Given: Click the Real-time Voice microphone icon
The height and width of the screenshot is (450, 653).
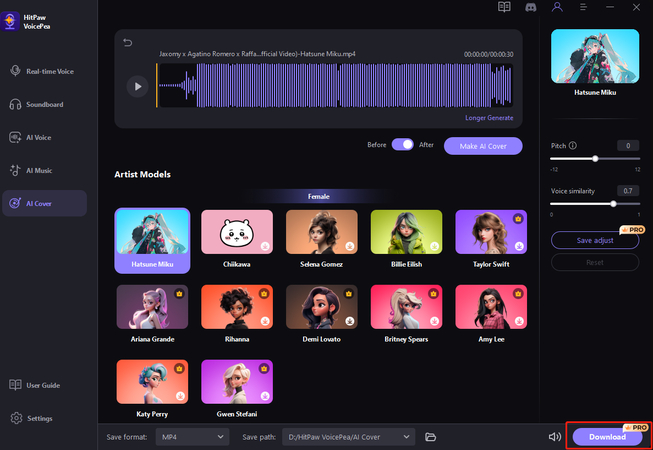Looking at the screenshot, I should click(x=15, y=71).
